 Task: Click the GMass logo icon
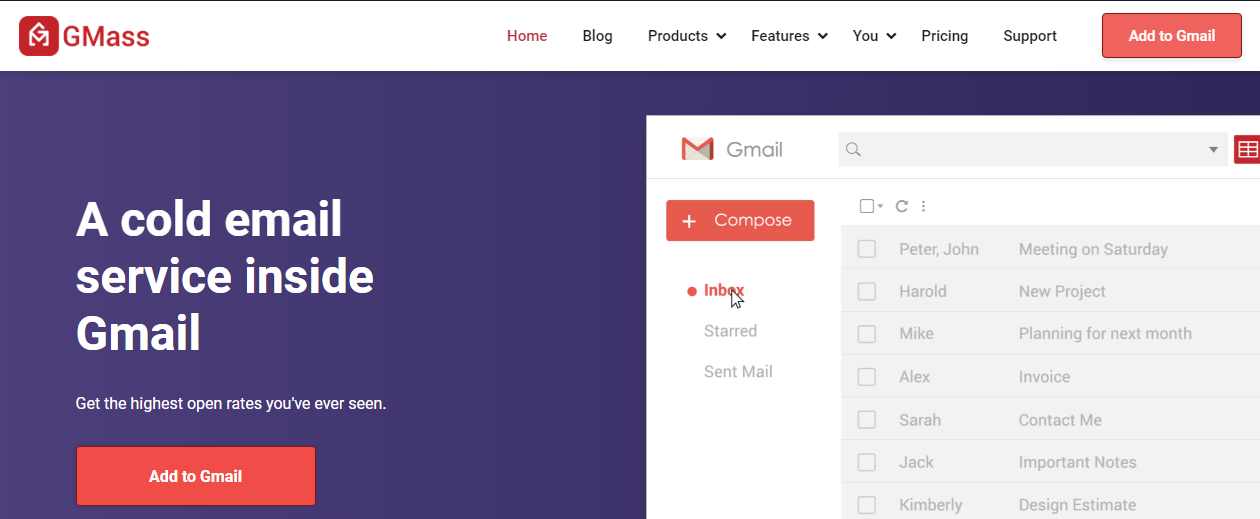39,36
